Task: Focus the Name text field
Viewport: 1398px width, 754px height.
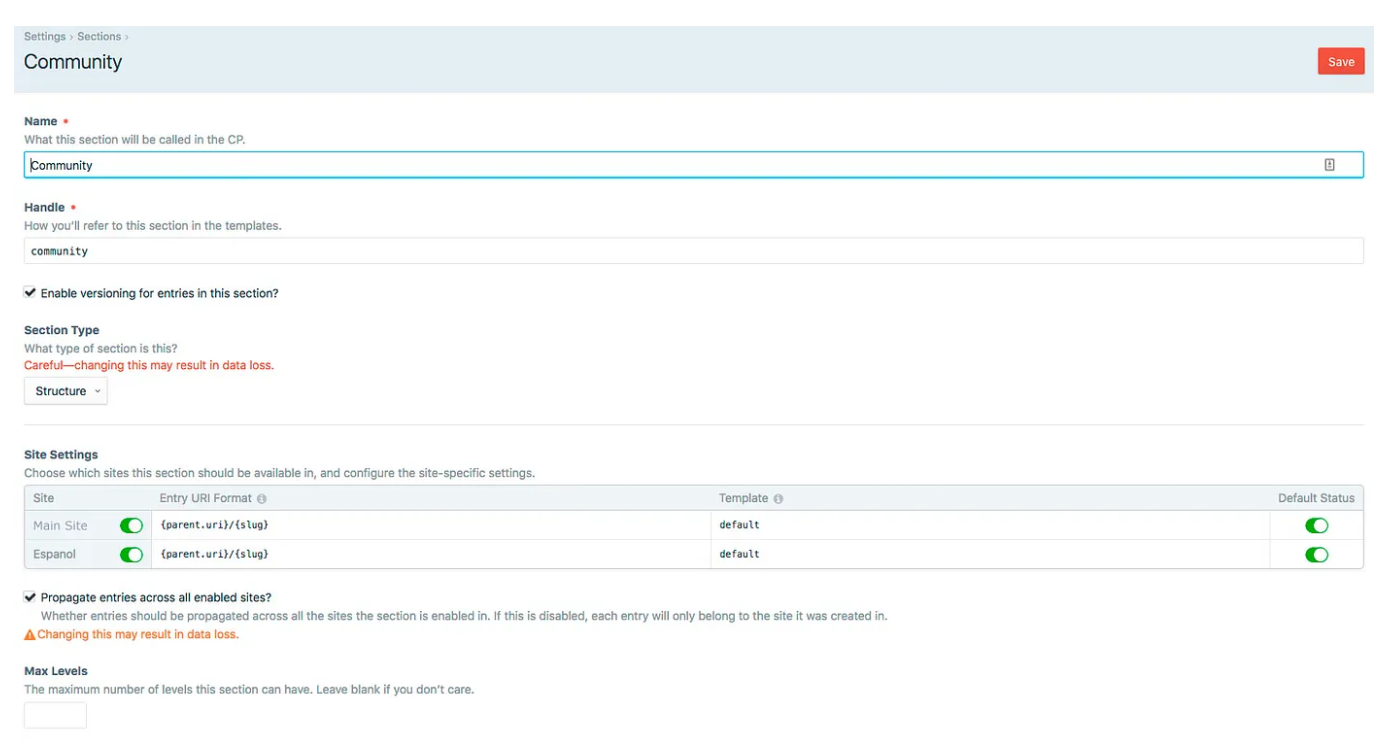Action: (x=670, y=165)
